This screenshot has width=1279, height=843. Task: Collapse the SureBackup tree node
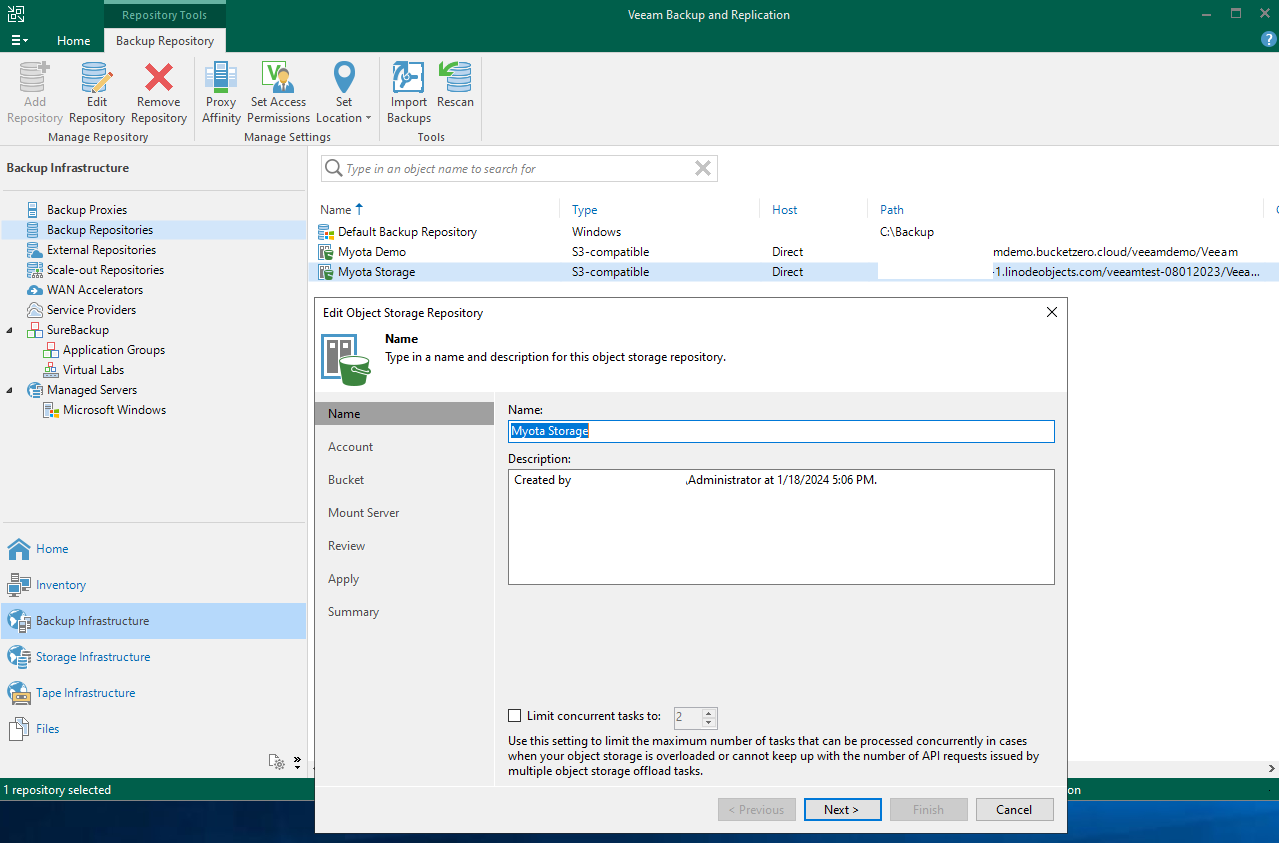click(x=8, y=329)
